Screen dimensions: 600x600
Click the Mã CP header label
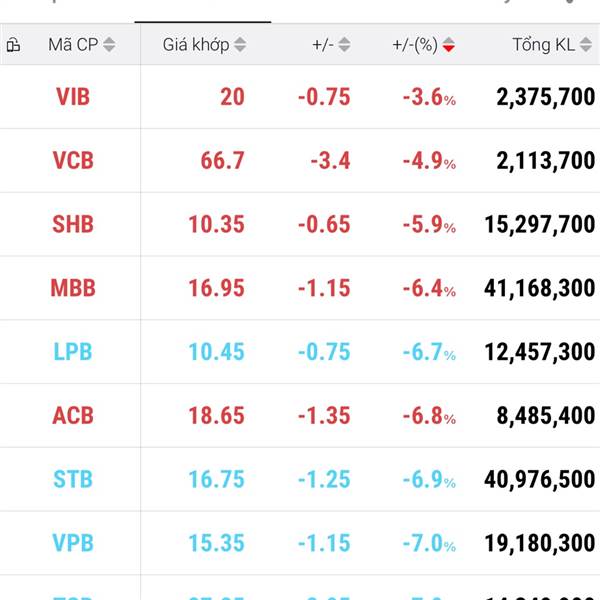[x=73, y=45]
